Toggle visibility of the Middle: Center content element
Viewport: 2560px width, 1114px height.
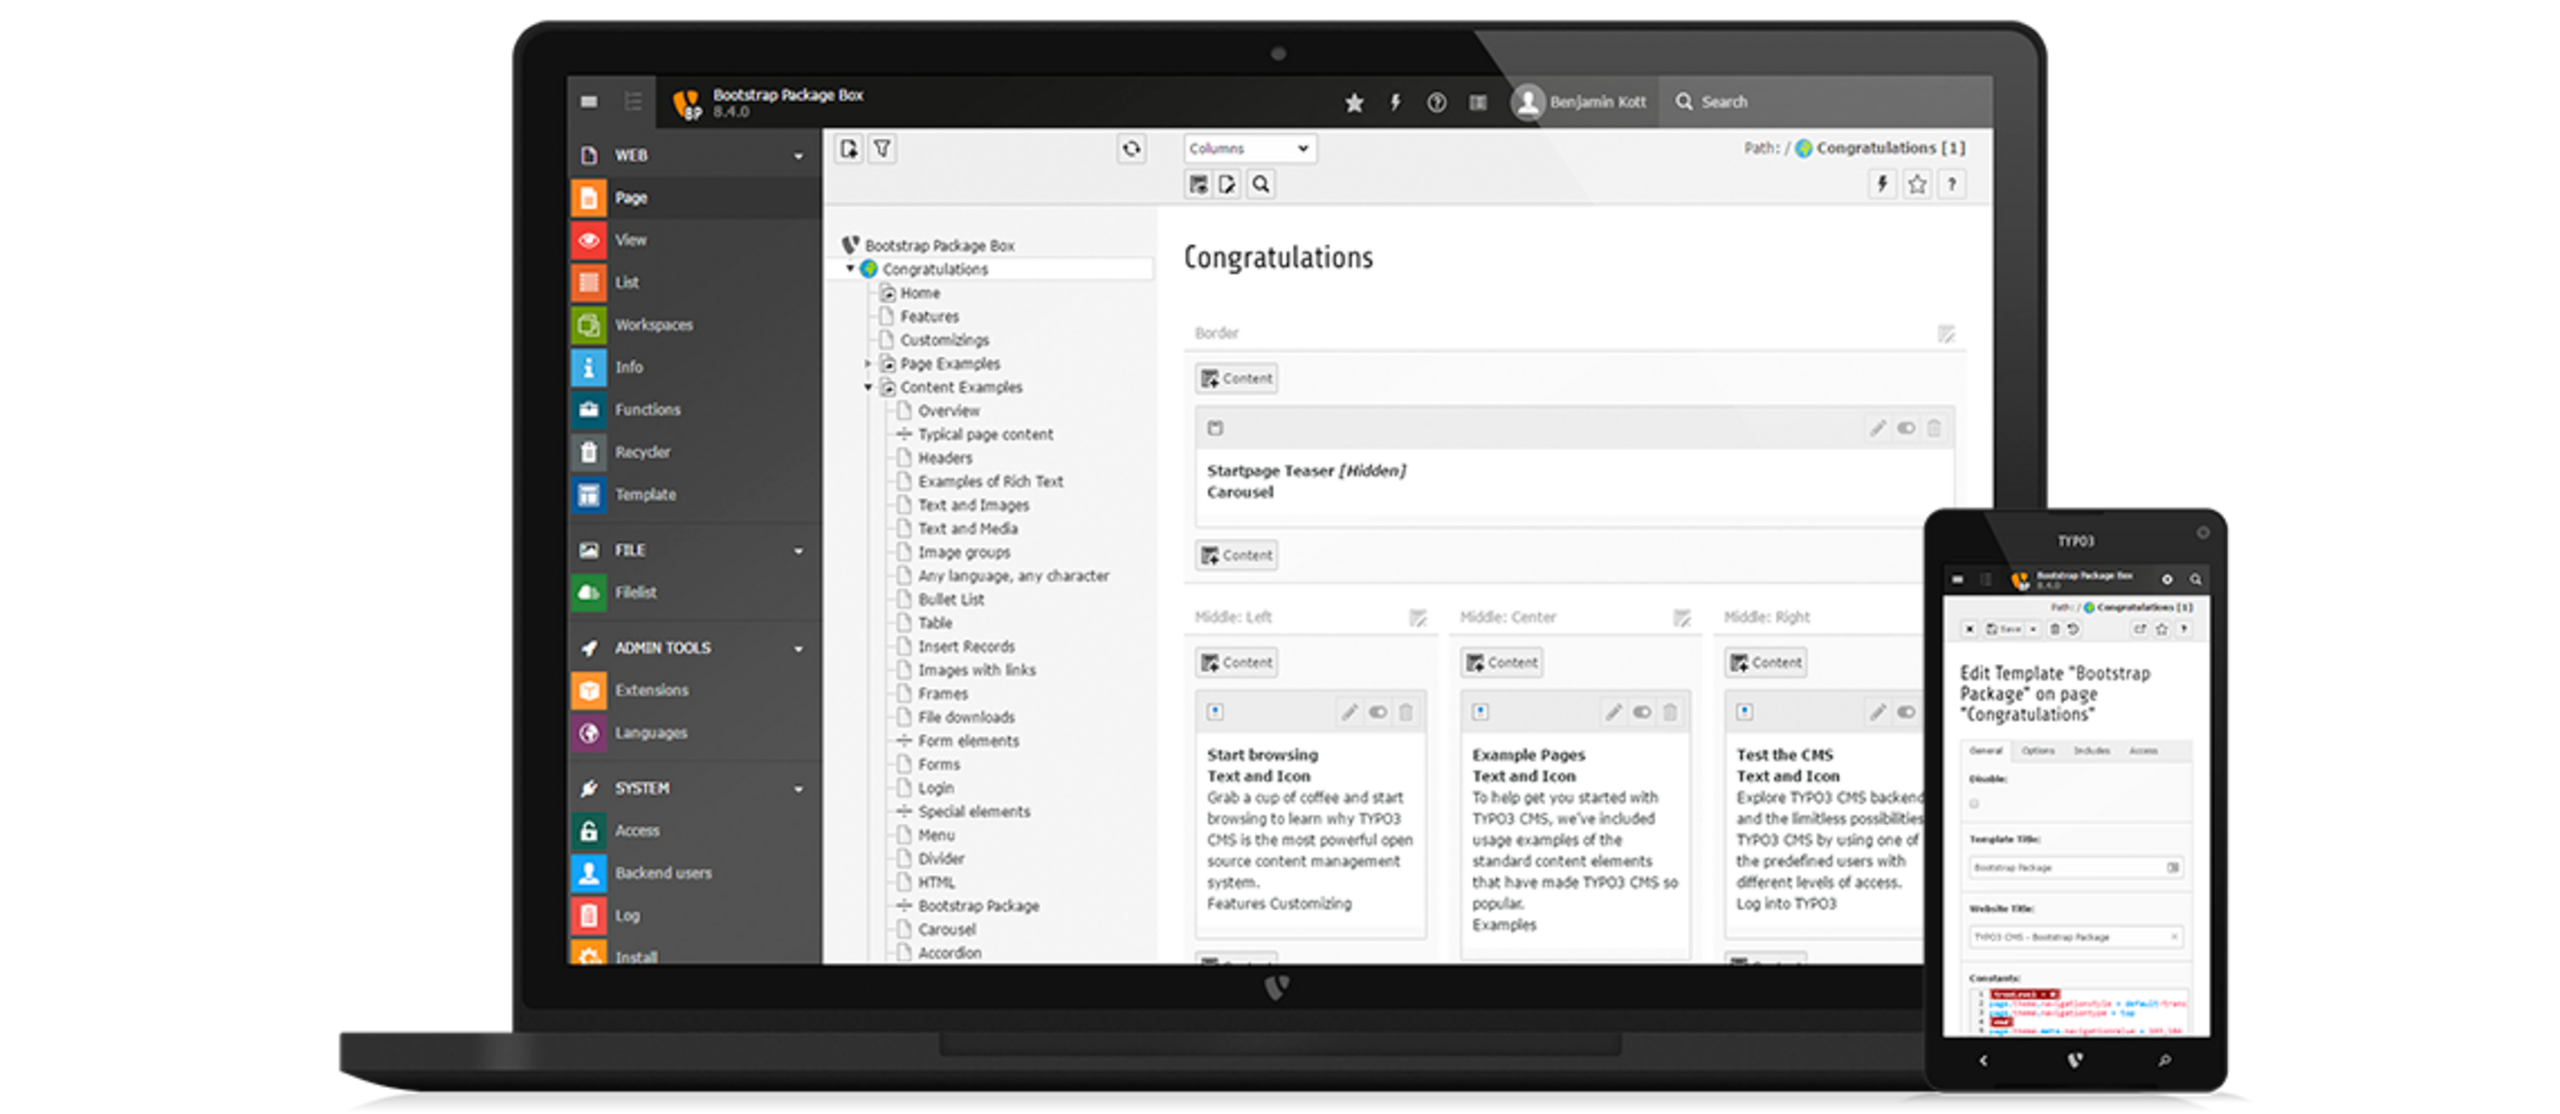tap(1642, 712)
